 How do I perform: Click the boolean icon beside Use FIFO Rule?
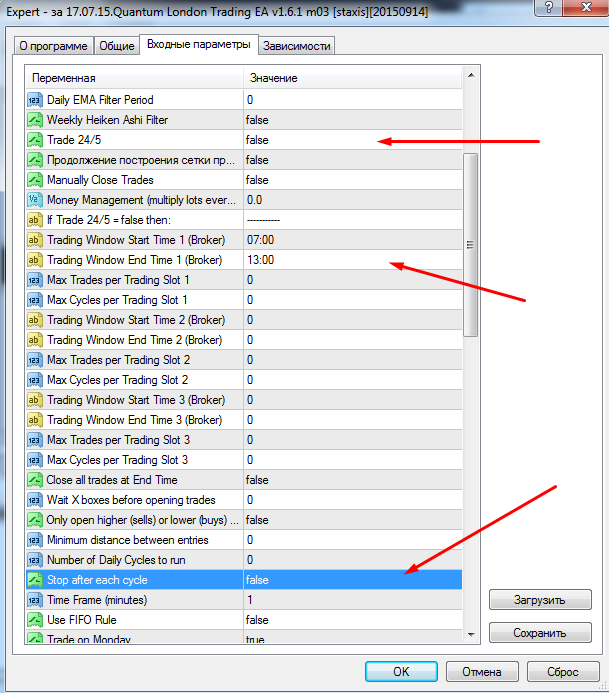[x=35, y=620]
